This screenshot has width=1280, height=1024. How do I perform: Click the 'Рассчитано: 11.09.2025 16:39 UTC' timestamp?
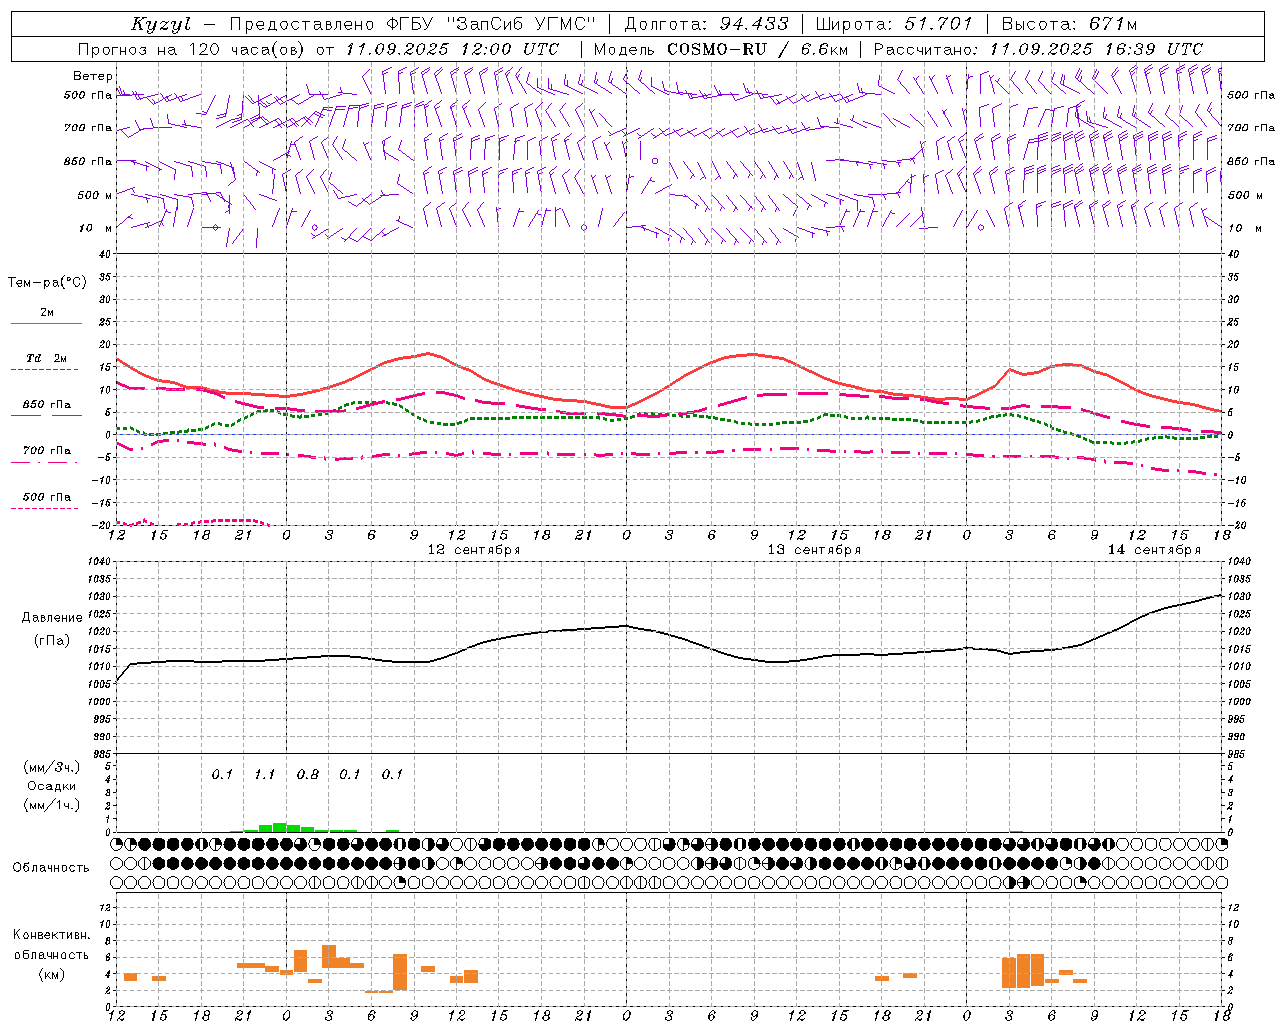pyautogui.click(x=1038, y=49)
